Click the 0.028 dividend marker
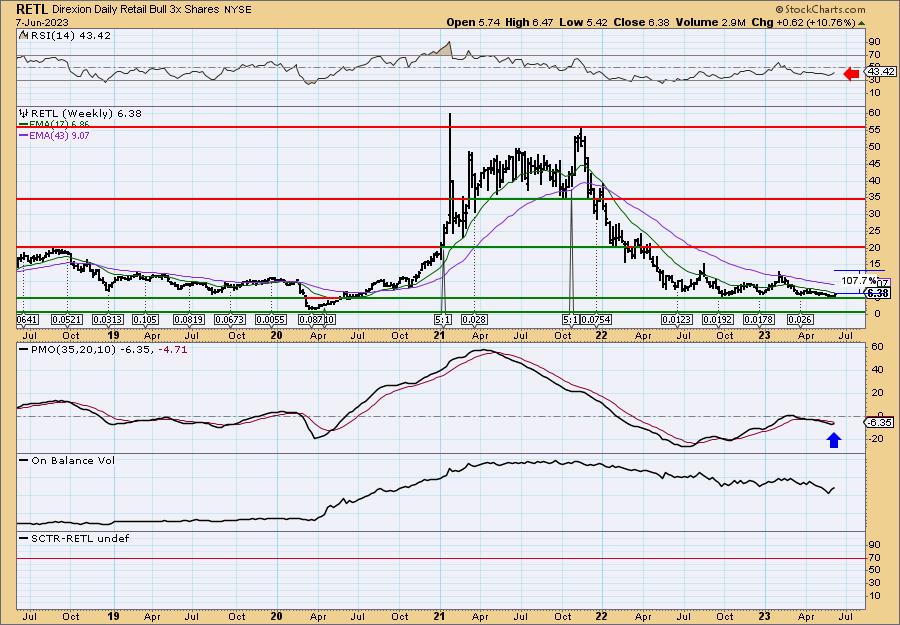 474,319
